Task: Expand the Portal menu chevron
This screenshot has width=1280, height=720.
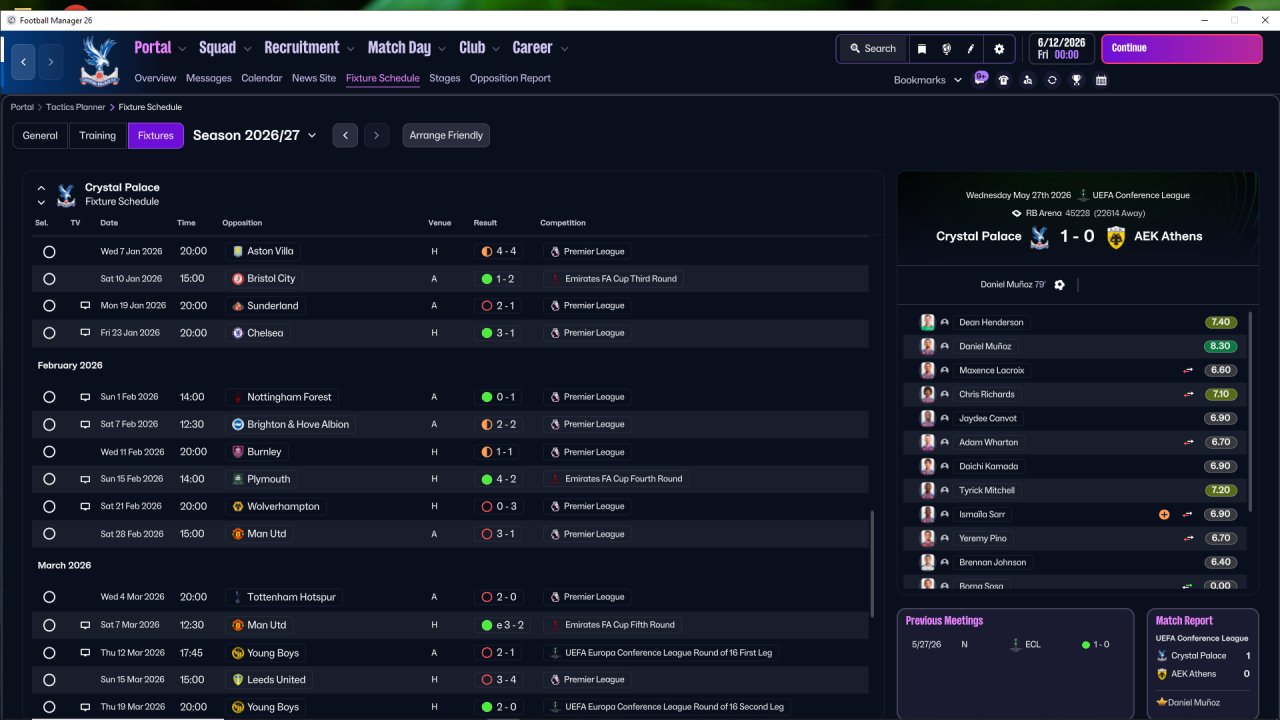Action: [181, 48]
